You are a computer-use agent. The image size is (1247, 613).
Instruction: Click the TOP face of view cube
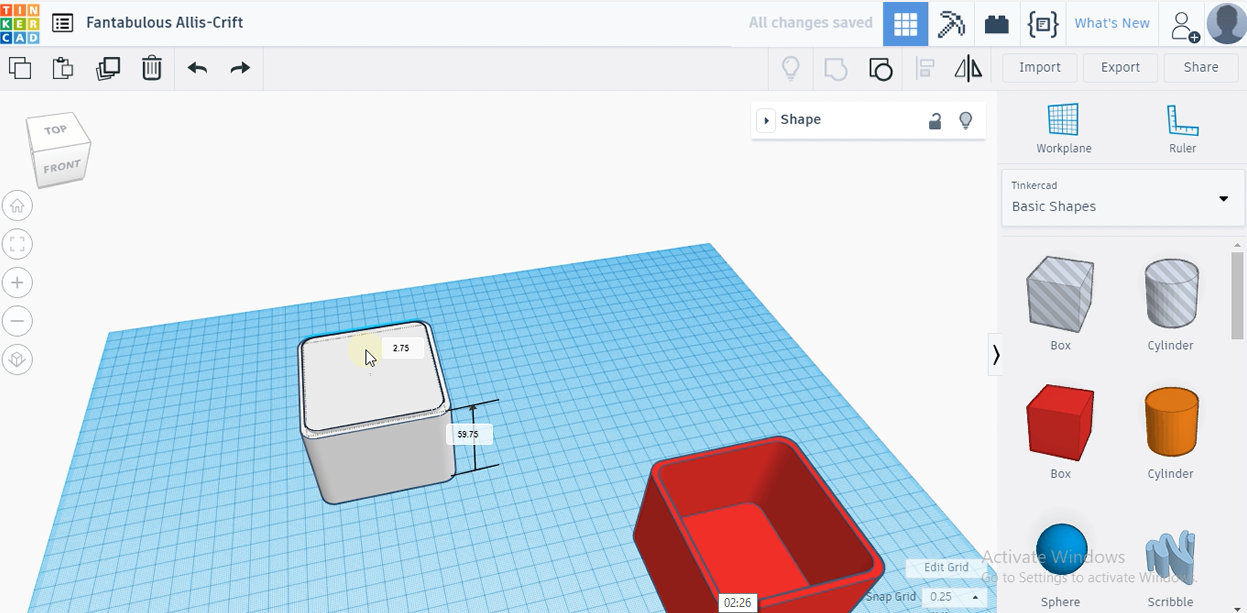click(x=56, y=130)
